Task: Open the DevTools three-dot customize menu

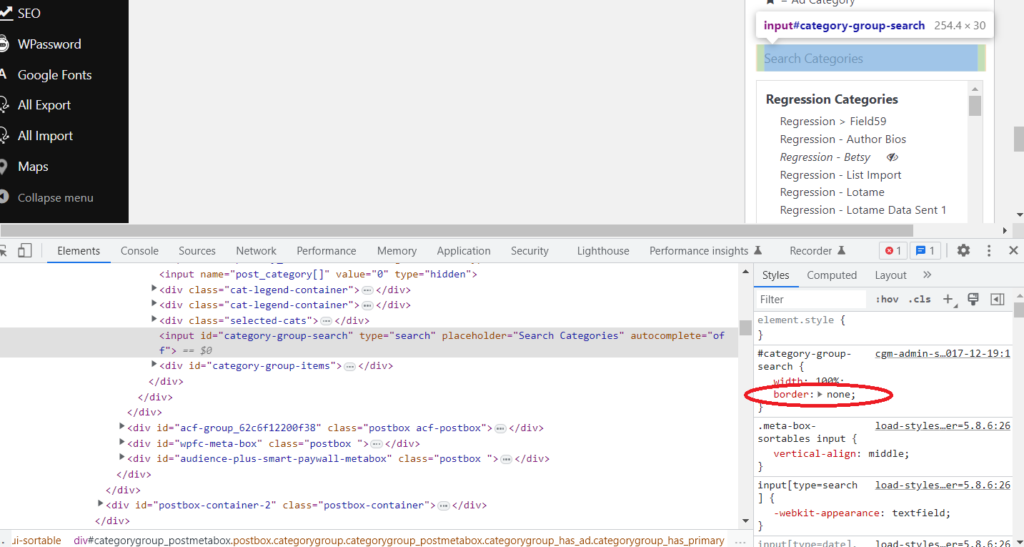Action: pos(989,251)
